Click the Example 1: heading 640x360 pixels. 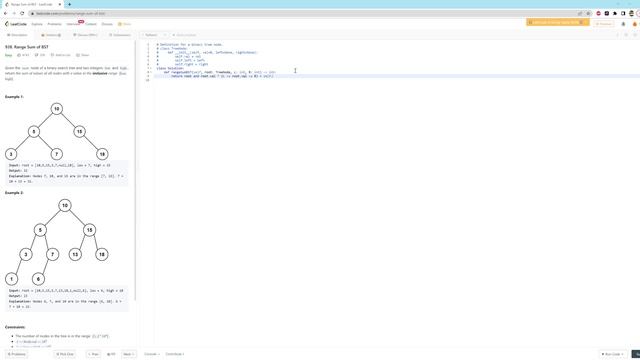(14, 97)
